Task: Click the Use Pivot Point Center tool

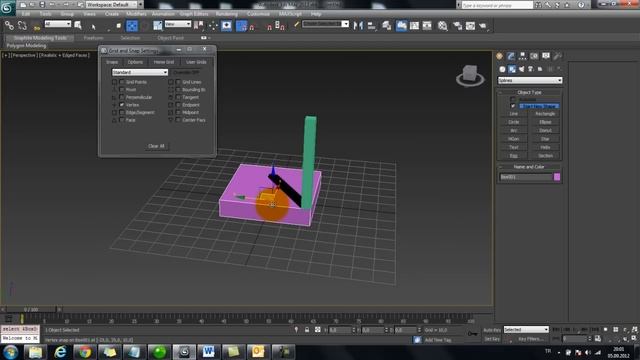Action: coord(199,26)
